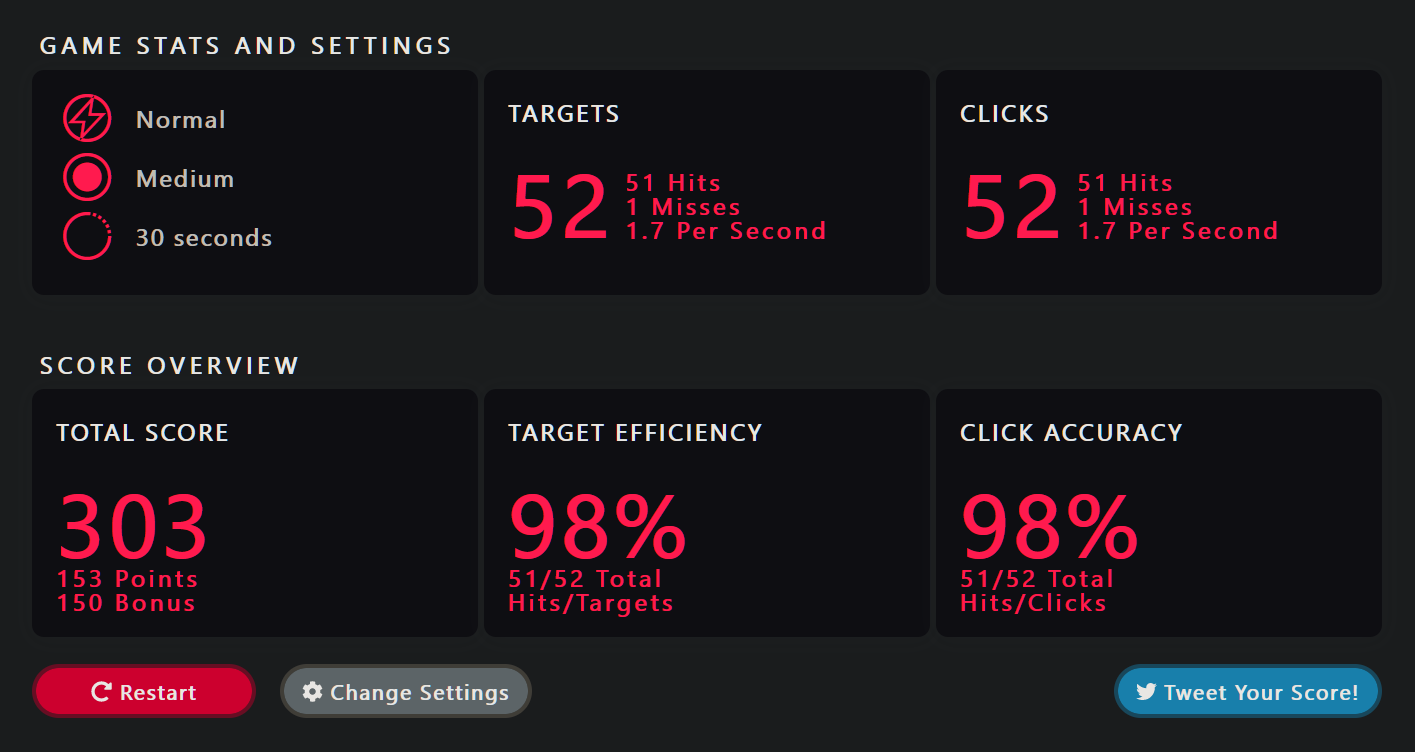This screenshot has width=1415, height=752.
Task: Click the lightning bolt Normal mode icon
Action: (x=87, y=118)
